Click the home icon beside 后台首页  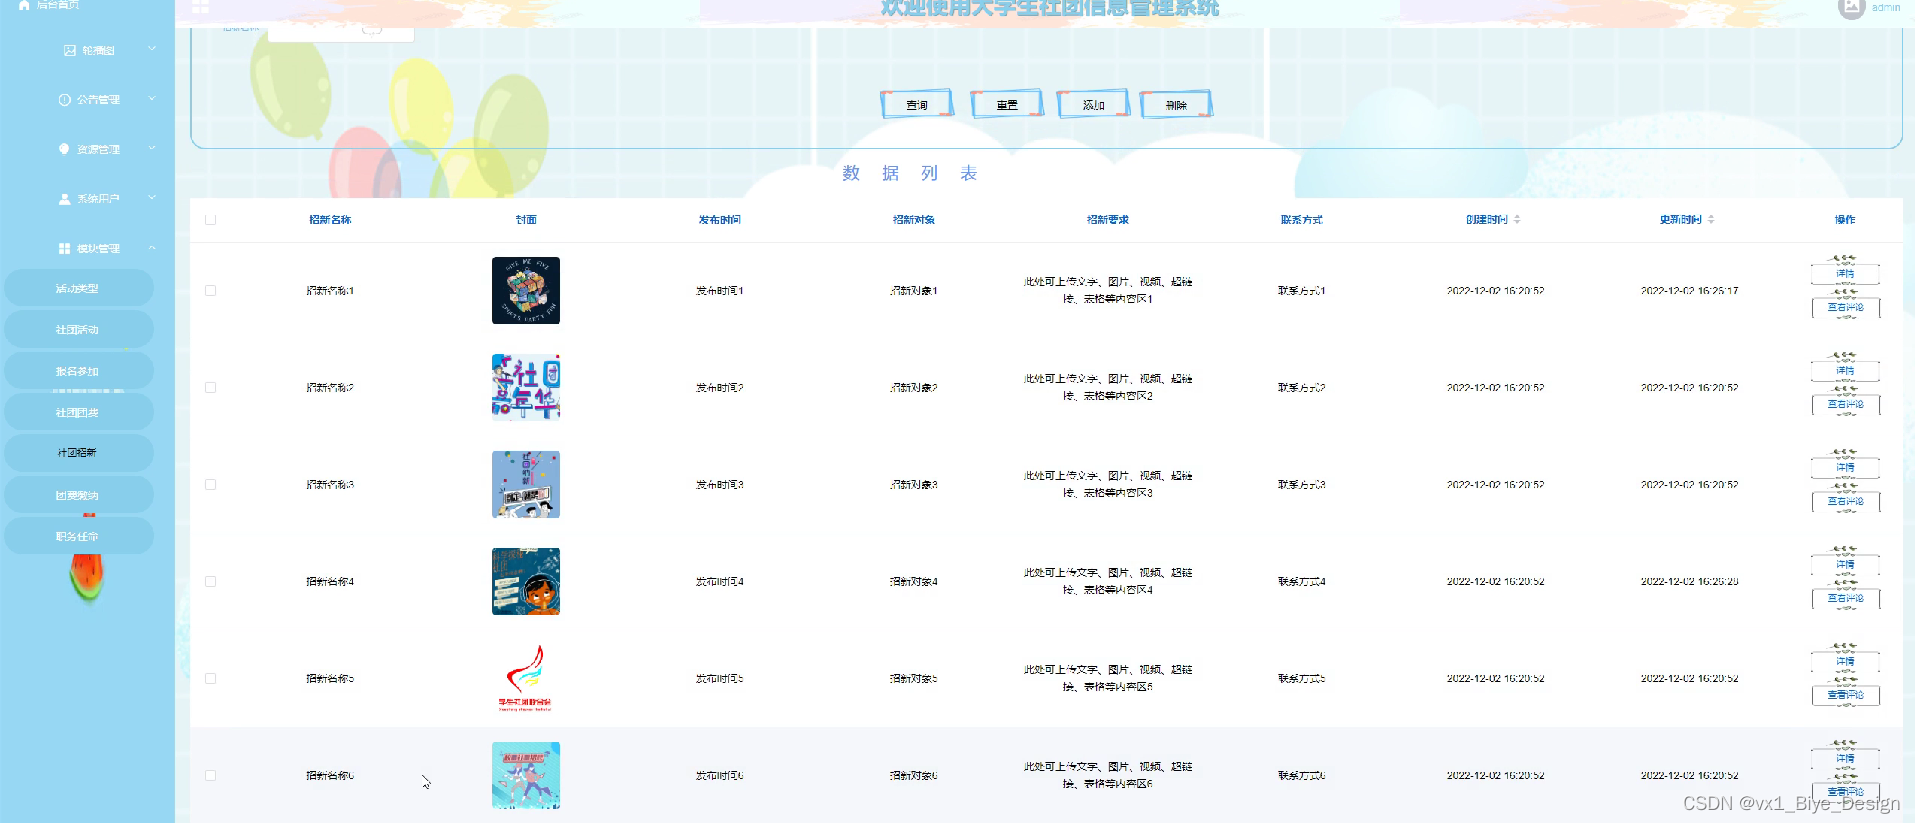(x=24, y=5)
